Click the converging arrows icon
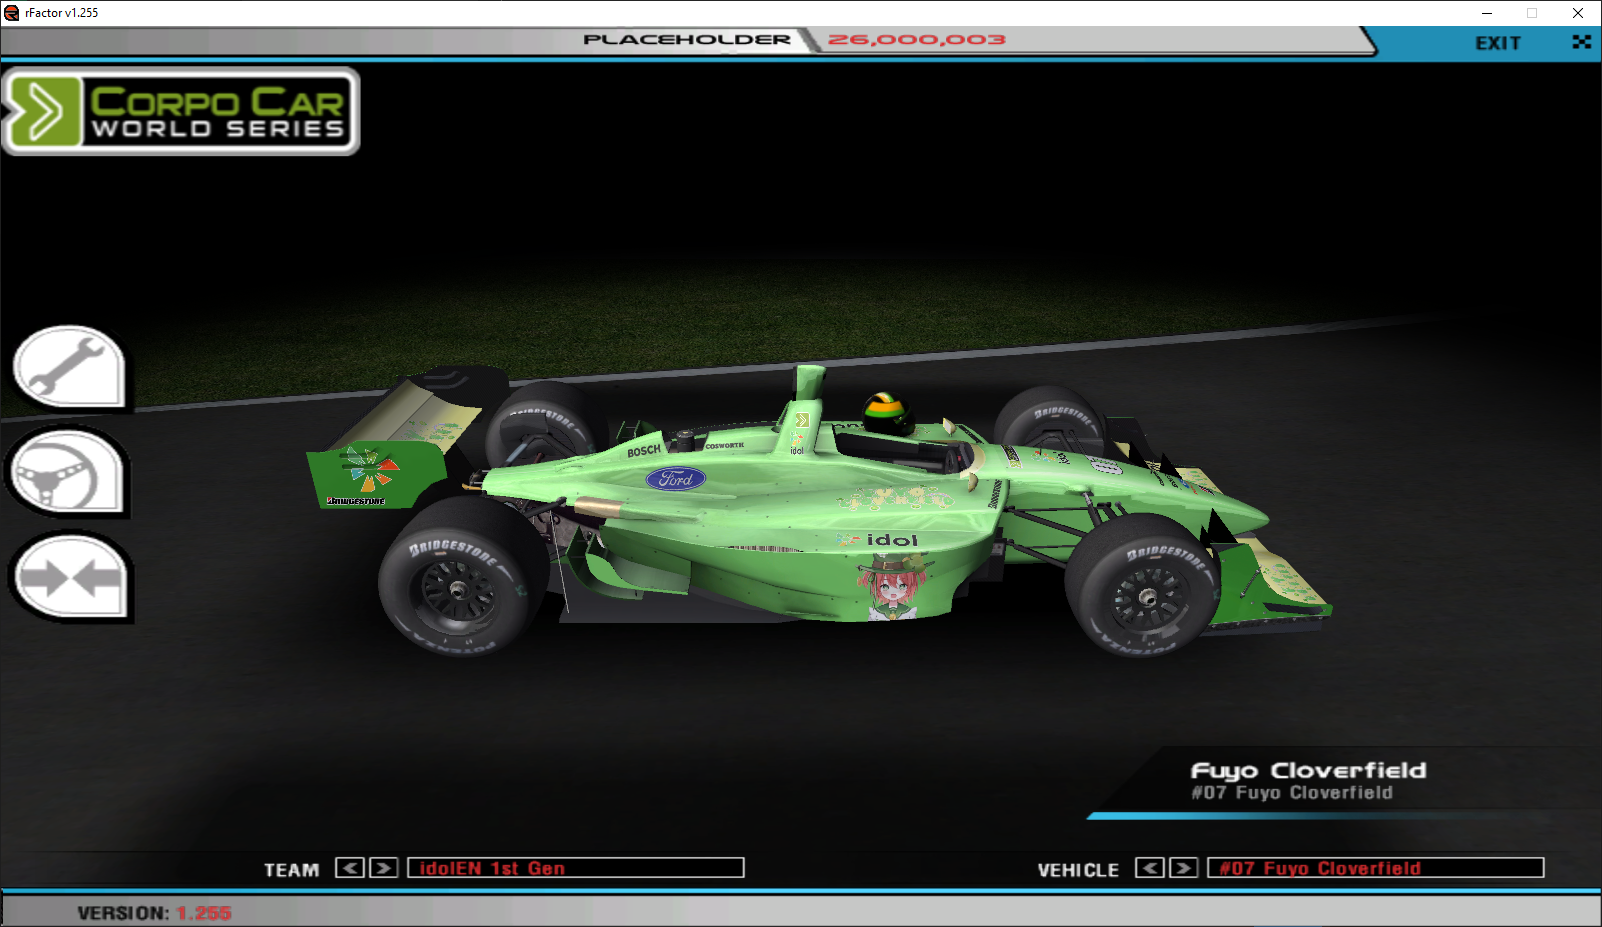1602x927 pixels. pyautogui.click(x=70, y=577)
